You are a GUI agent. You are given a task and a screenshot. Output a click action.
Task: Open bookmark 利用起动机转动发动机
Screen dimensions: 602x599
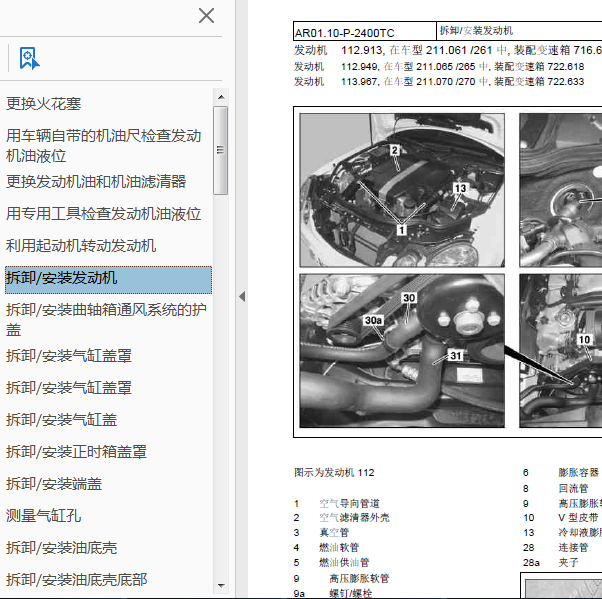tap(81, 246)
